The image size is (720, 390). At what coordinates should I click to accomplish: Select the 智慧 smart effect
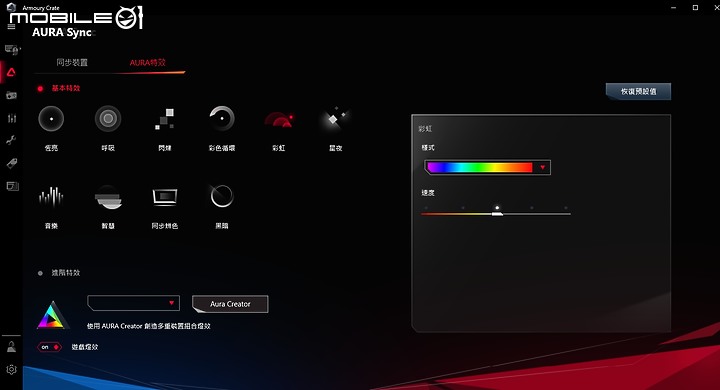pos(108,198)
